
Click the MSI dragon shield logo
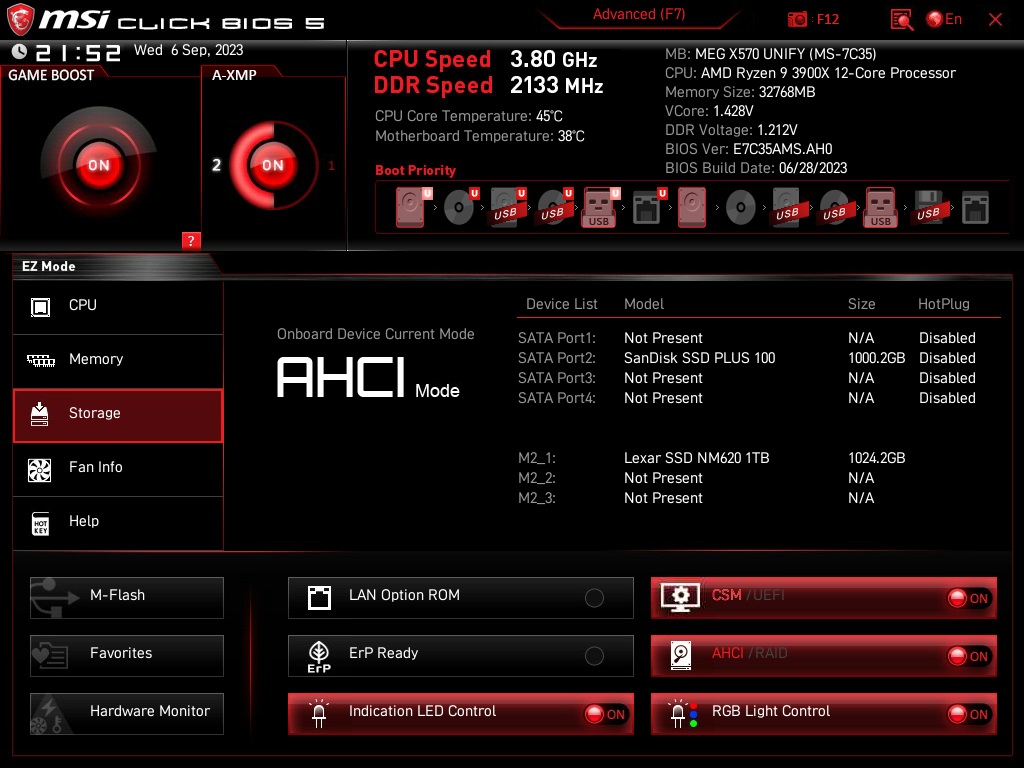click(20, 20)
